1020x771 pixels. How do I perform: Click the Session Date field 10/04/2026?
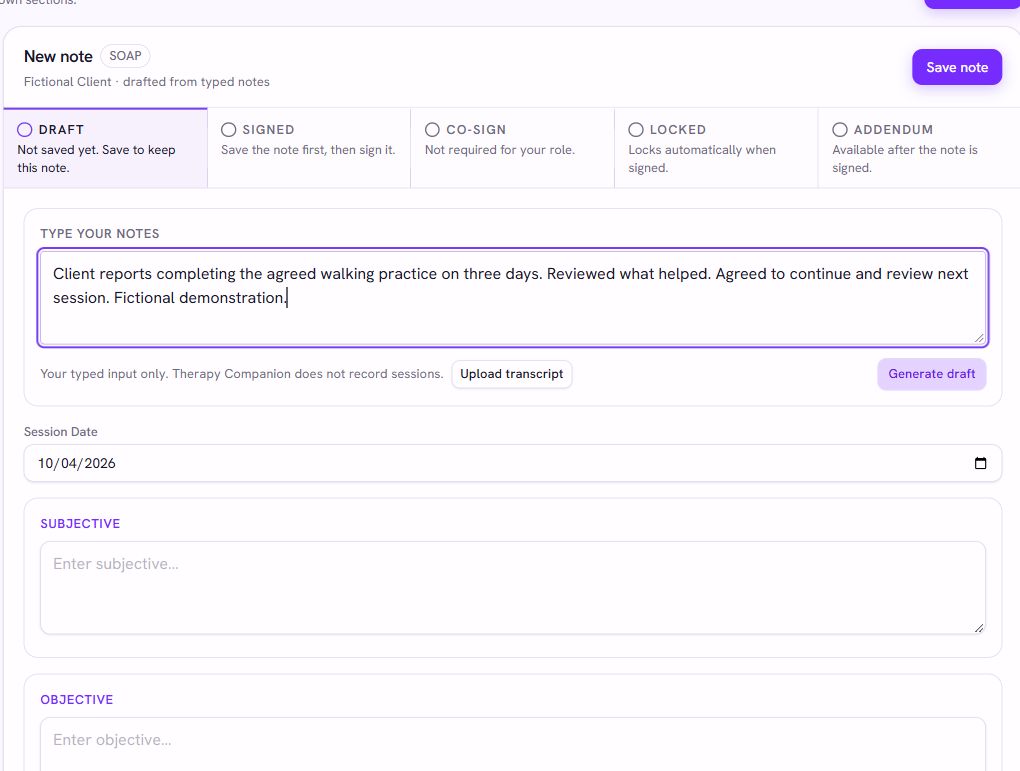pos(513,463)
